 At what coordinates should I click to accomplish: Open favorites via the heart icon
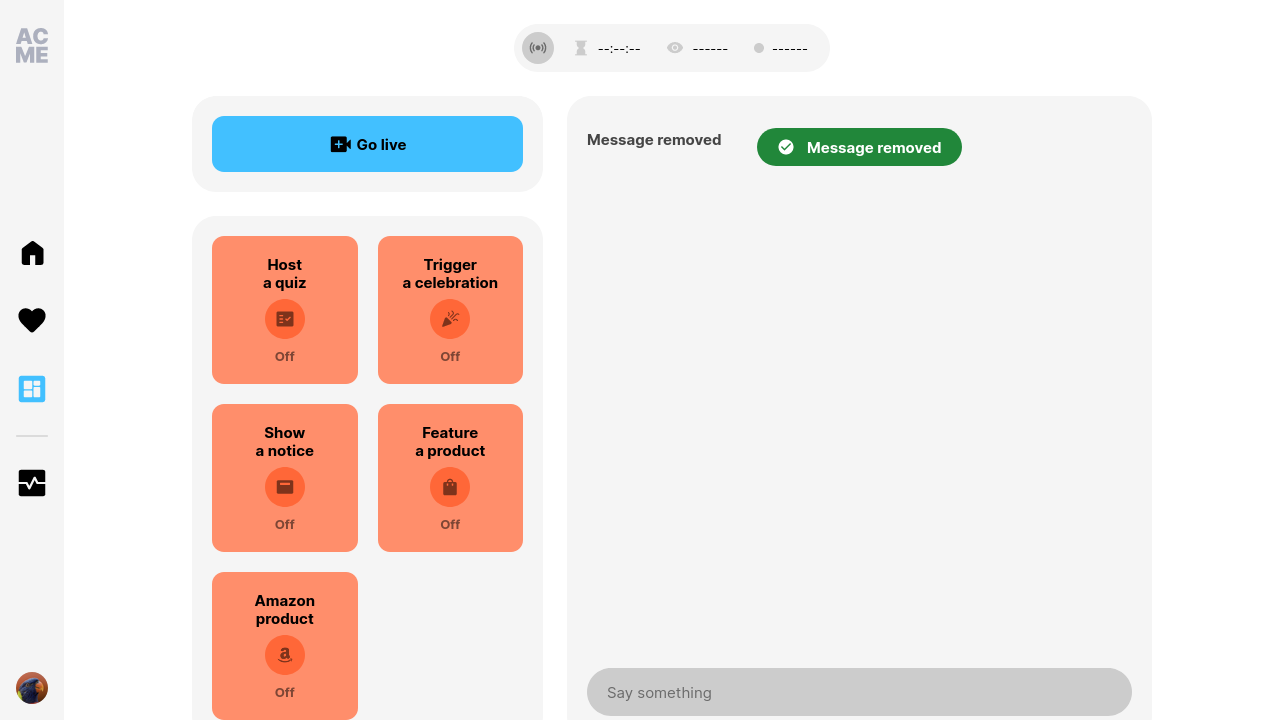[x=32, y=320]
